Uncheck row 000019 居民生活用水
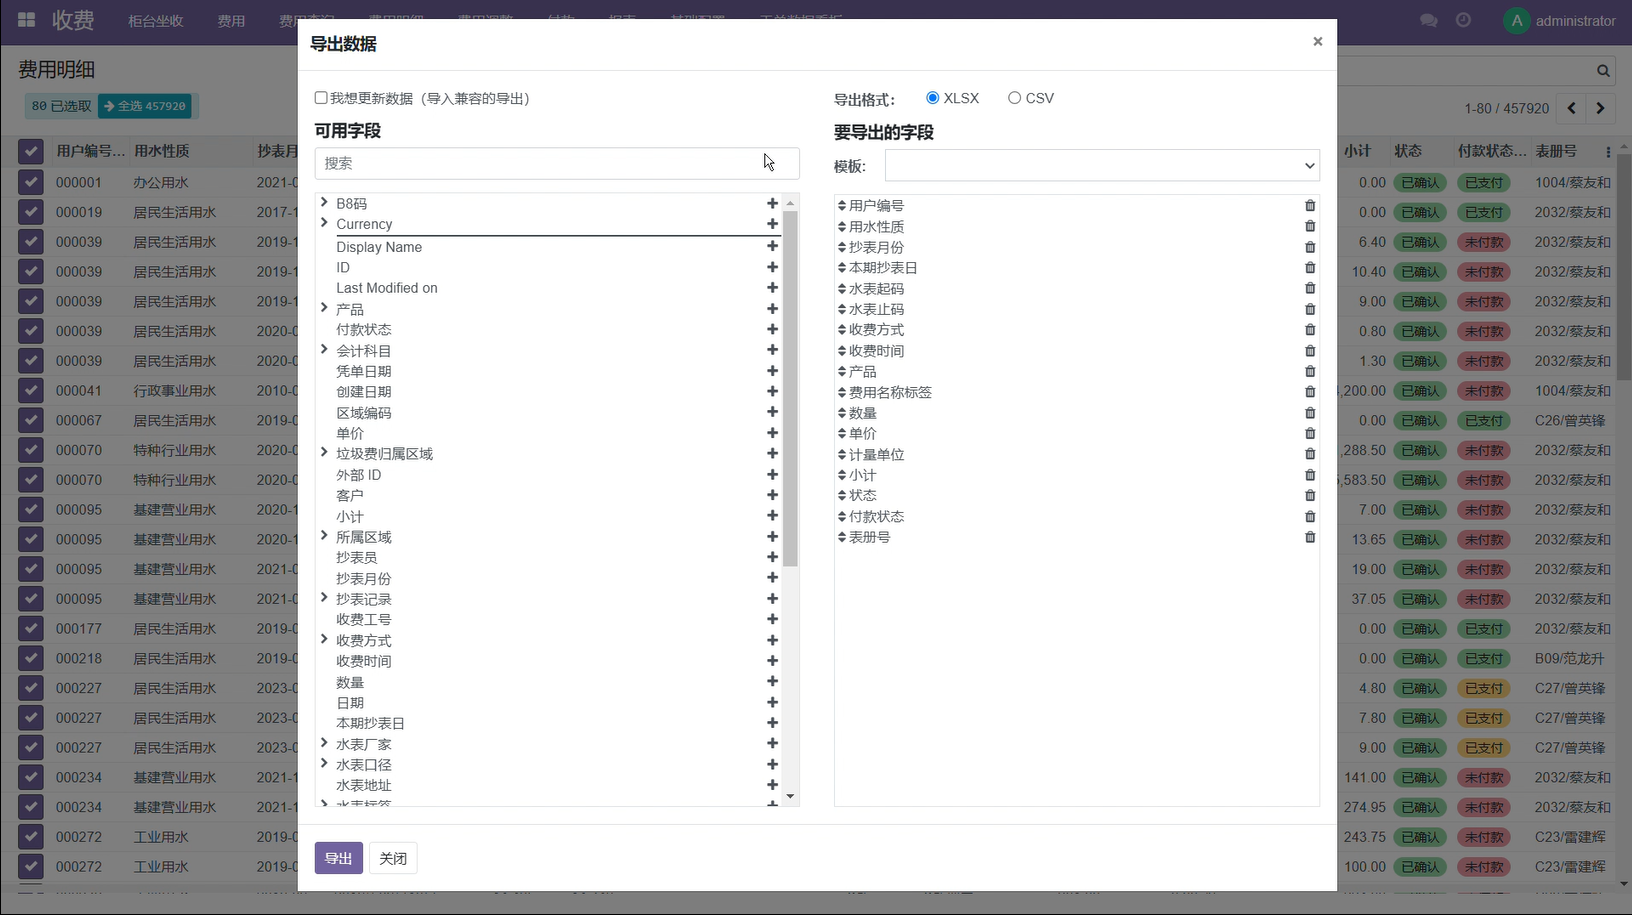1632x915 pixels. pyautogui.click(x=31, y=212)
